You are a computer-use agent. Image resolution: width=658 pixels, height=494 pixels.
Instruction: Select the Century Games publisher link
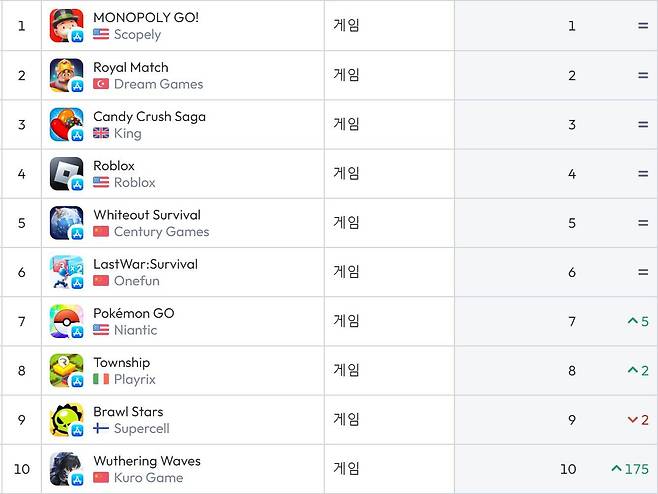point(161,232)
